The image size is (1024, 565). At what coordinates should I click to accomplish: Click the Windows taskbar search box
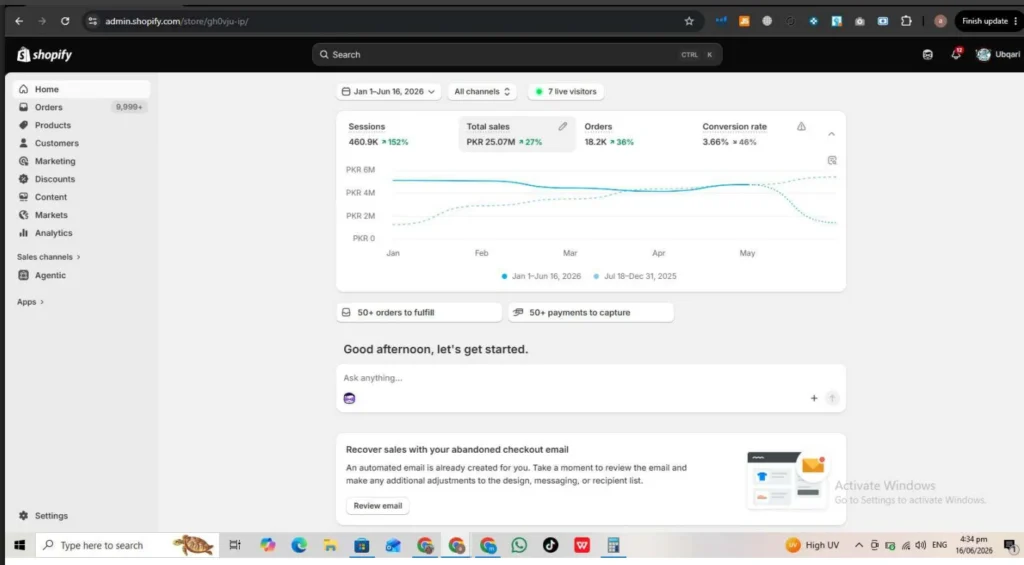(x=127, y=545)
